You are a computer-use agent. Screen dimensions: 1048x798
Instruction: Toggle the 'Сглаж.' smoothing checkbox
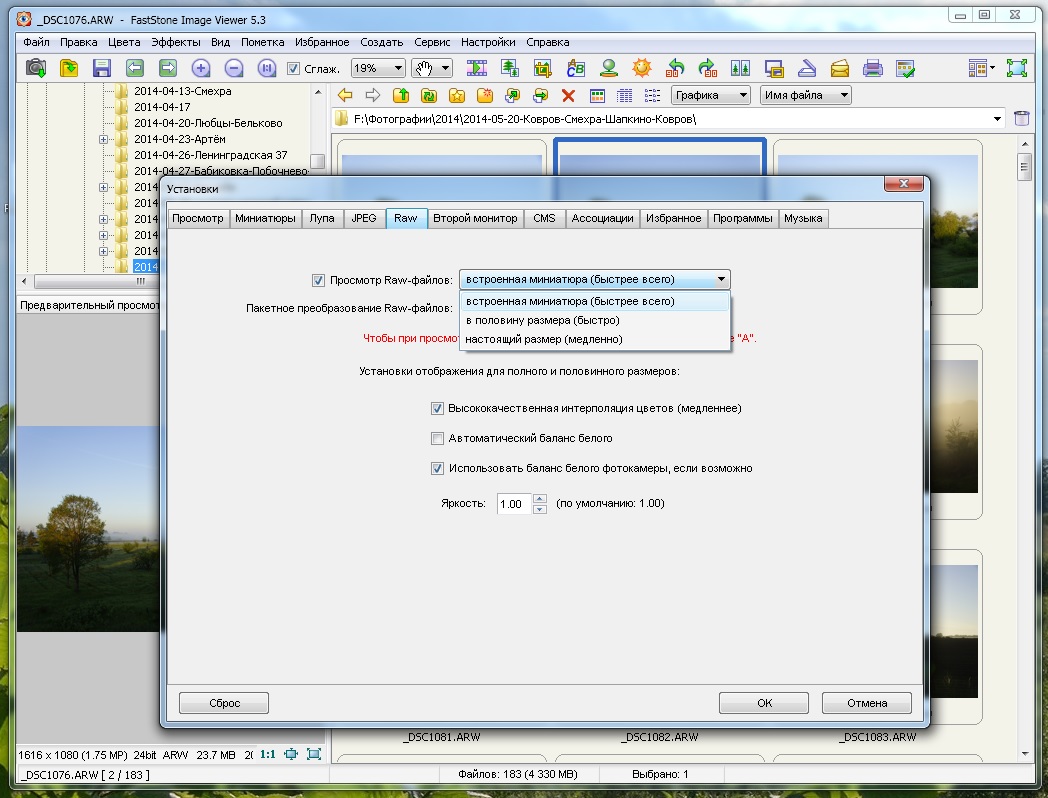pos(293,68)
